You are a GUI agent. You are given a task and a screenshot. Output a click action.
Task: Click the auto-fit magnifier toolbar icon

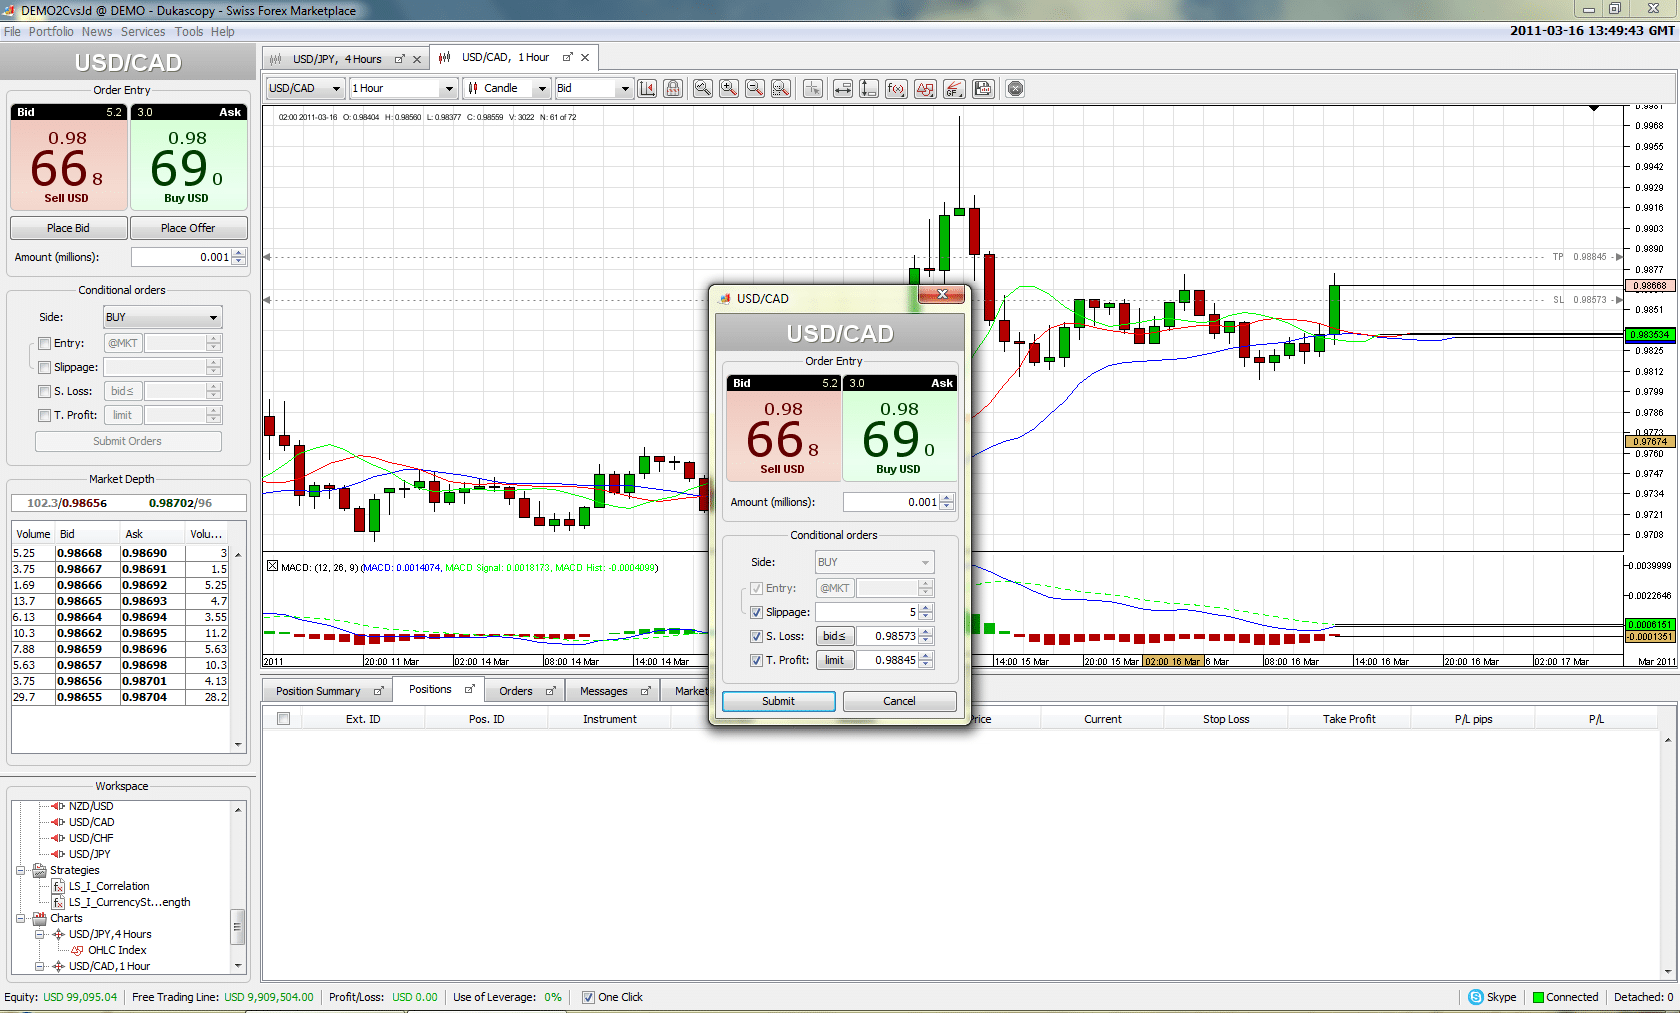pyautogui.click(x=703, y=89)
